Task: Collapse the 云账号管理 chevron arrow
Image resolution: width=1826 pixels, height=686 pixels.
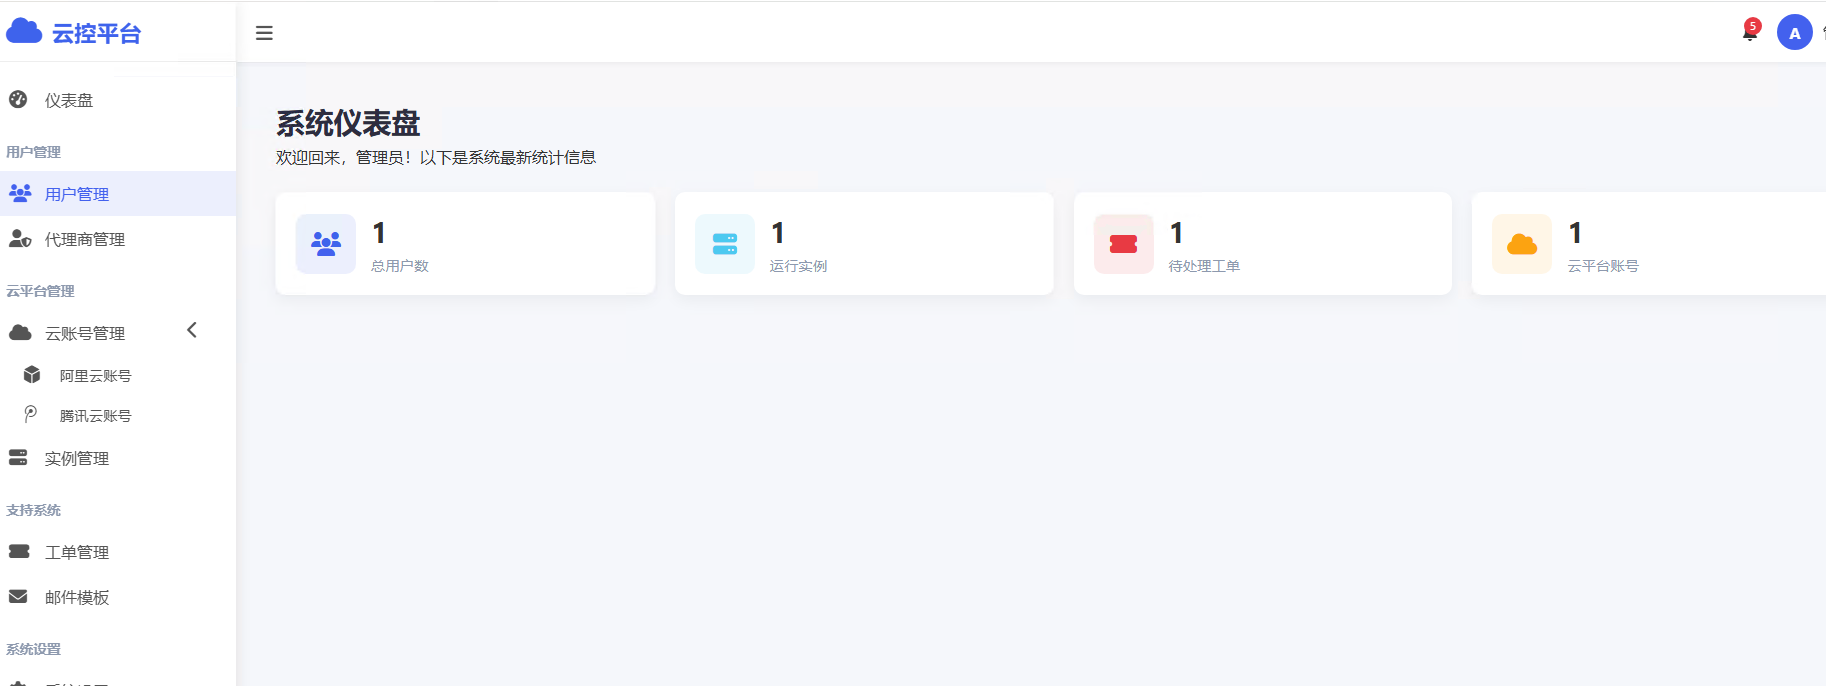Action: tap(192, 330)
